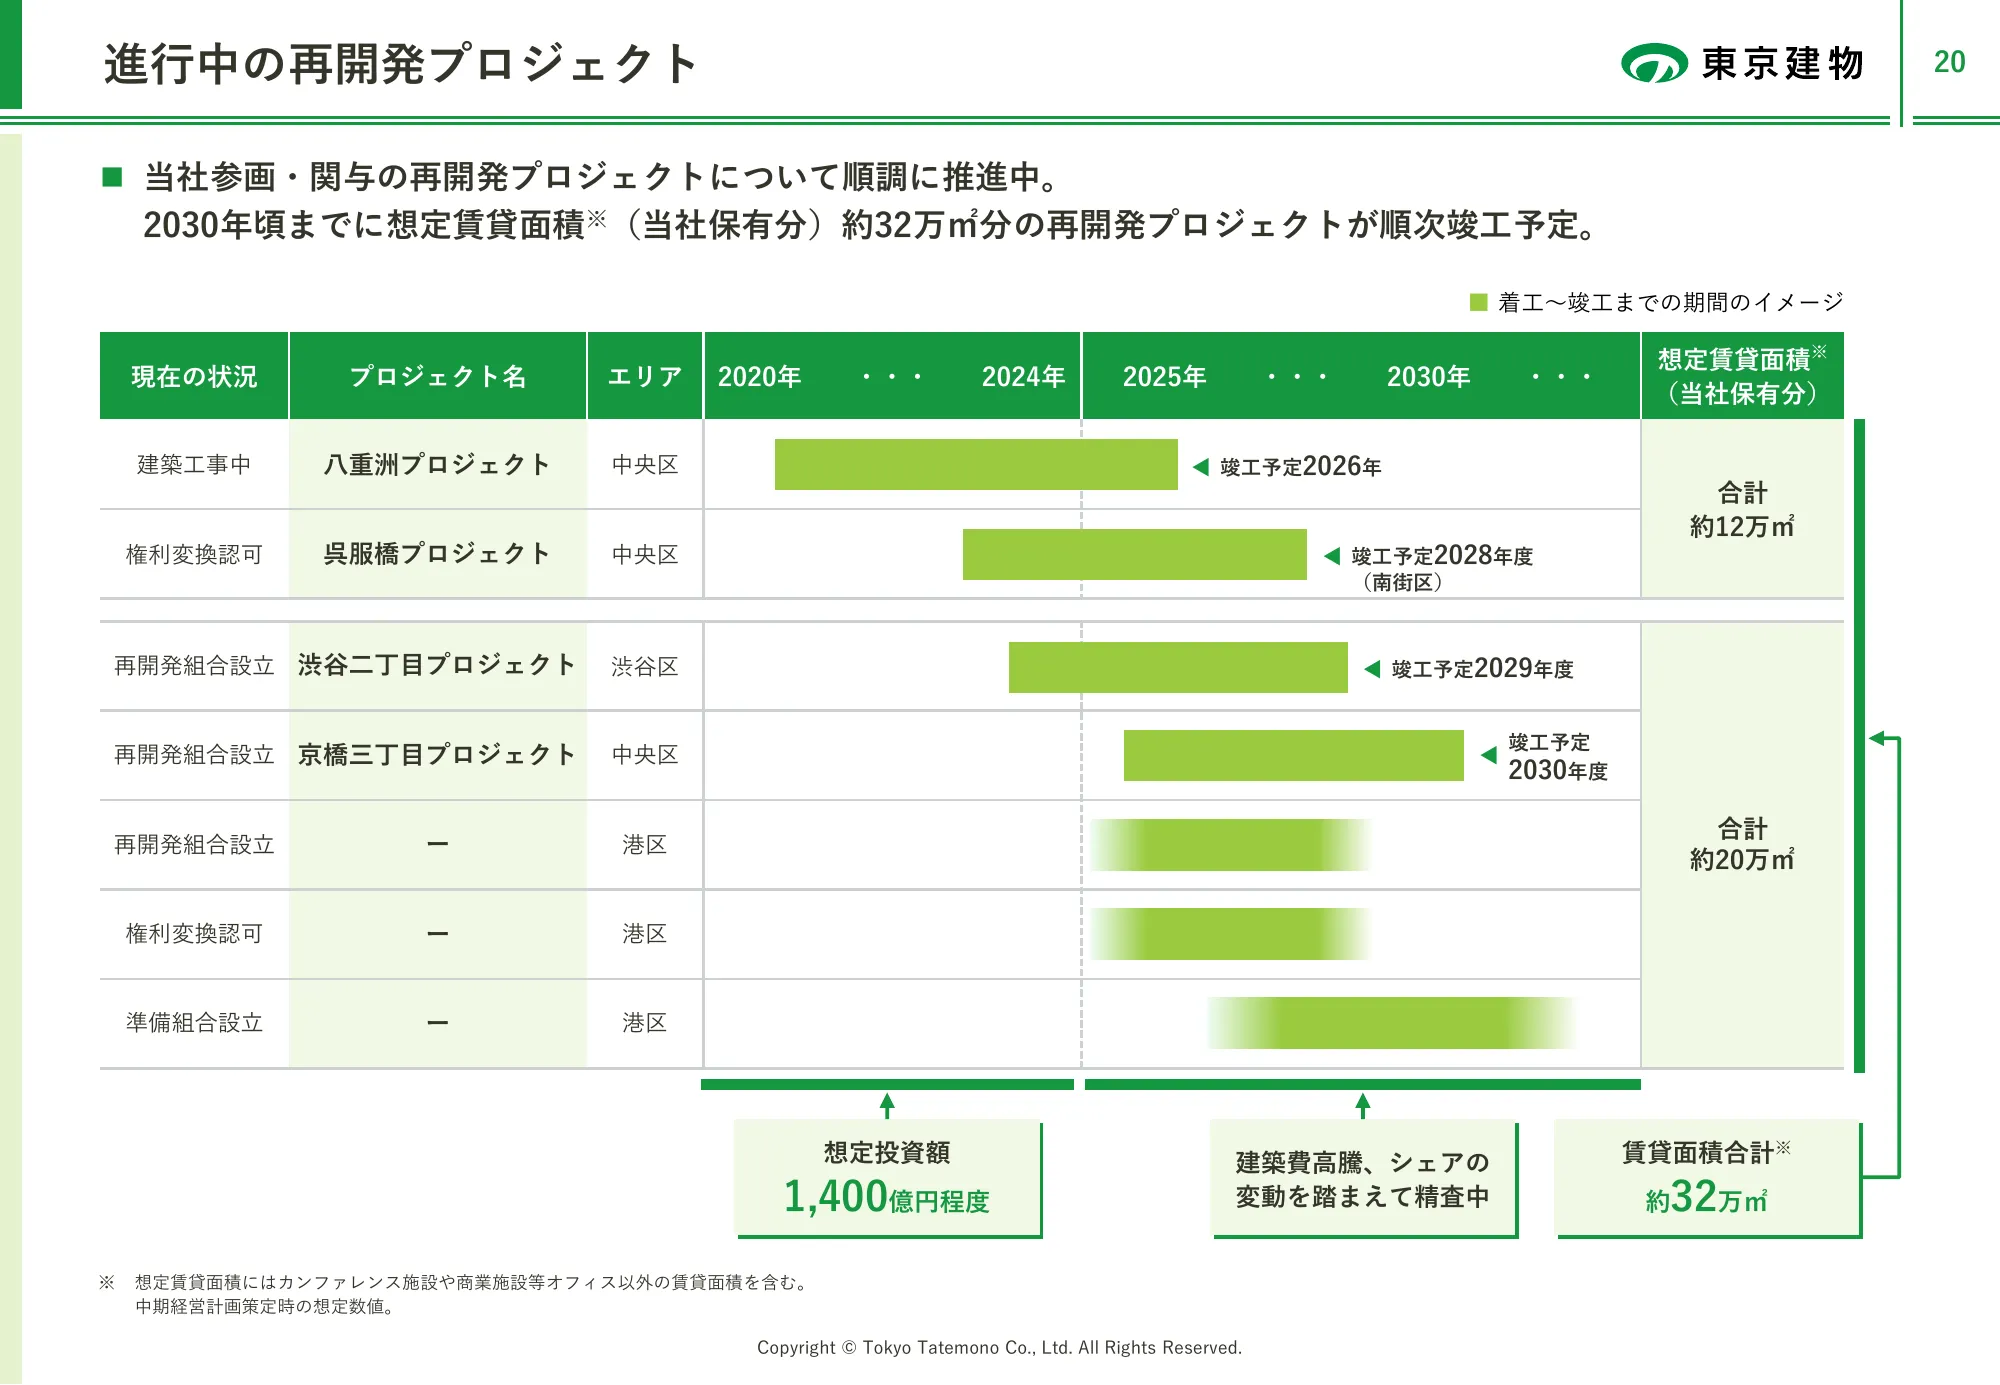Screen dimensions: 2000x1385
Task: Click the 八重洲プロジェクト green timeline bar
Action: (x=975, y=465)
